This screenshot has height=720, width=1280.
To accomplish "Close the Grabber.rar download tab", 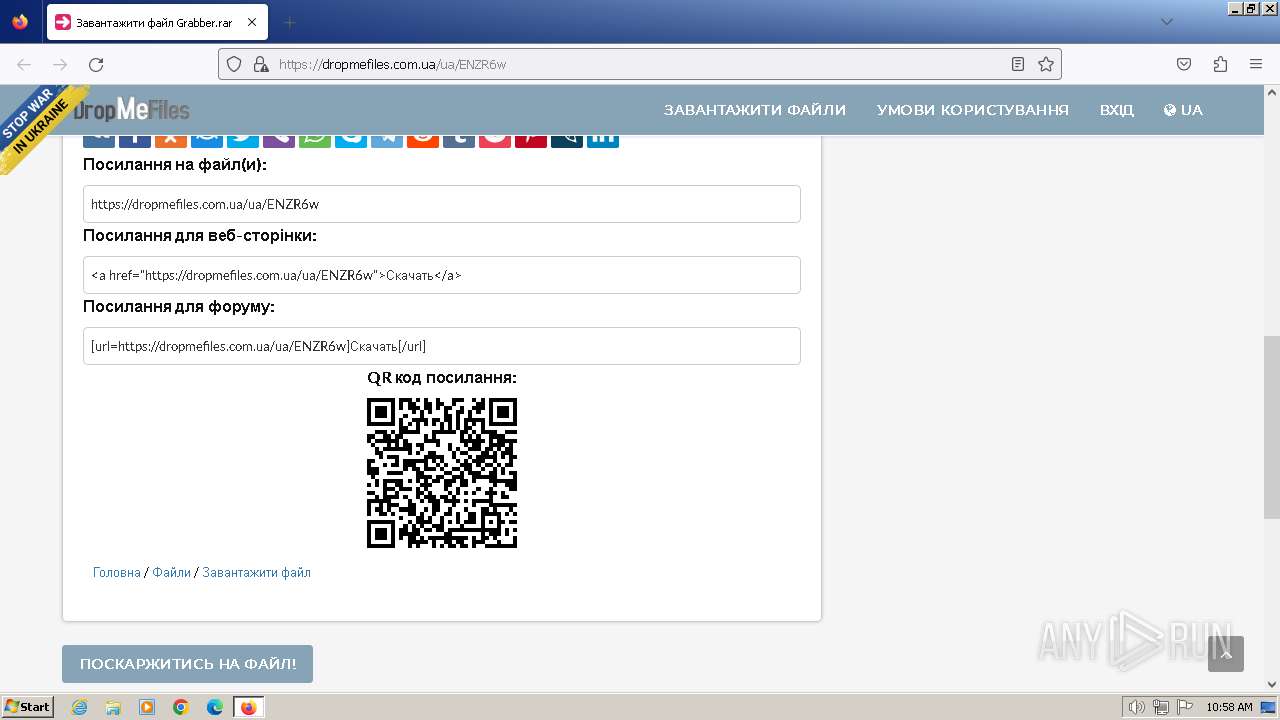I will [252, 22].
